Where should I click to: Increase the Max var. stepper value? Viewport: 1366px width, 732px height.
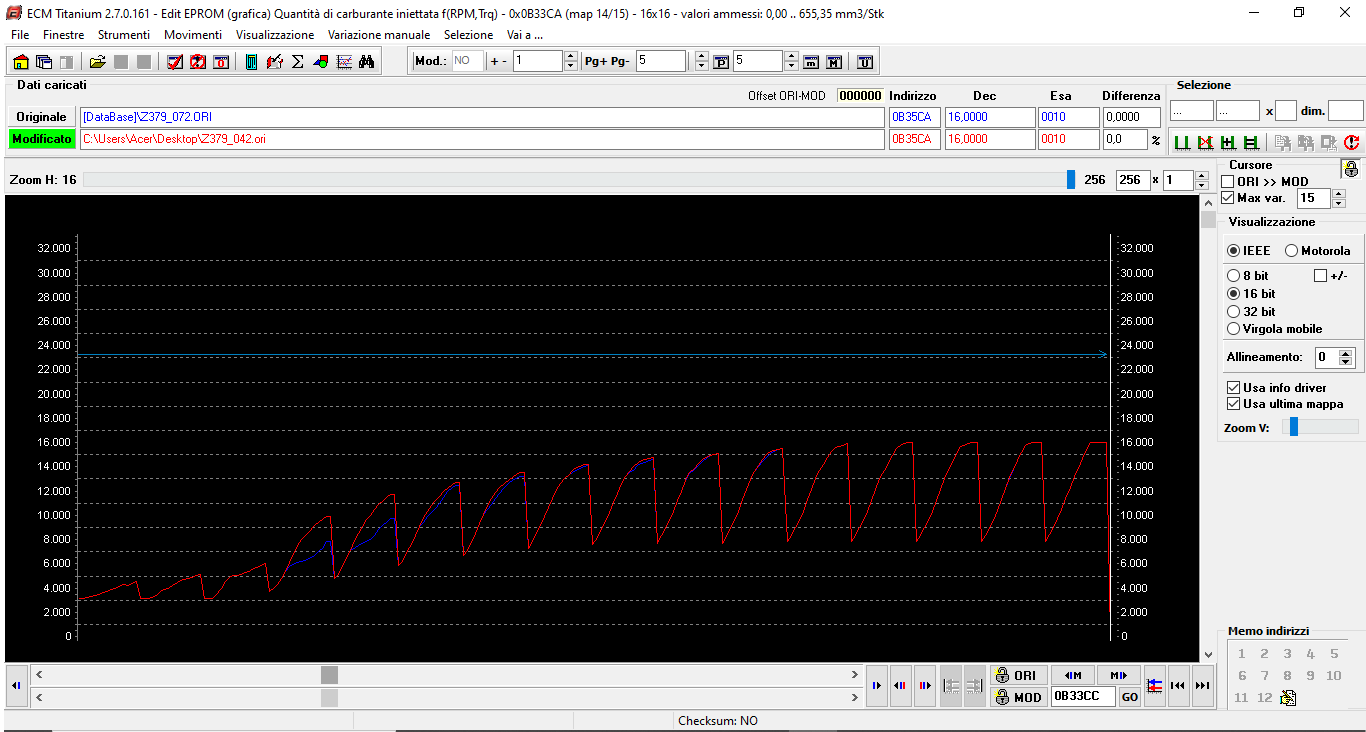1339,193
